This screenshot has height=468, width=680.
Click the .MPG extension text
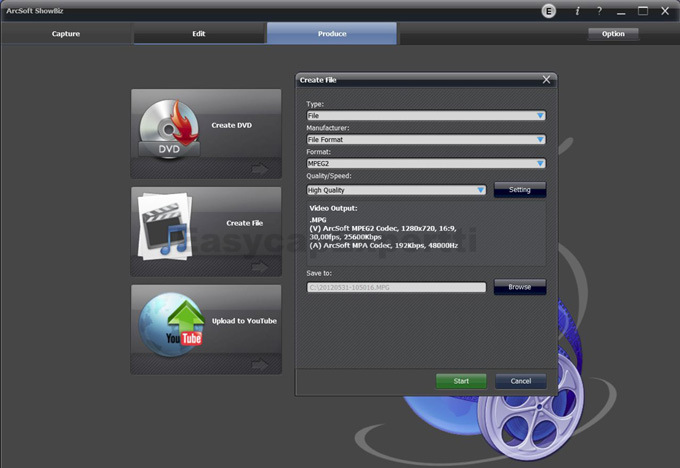[318, 220]
